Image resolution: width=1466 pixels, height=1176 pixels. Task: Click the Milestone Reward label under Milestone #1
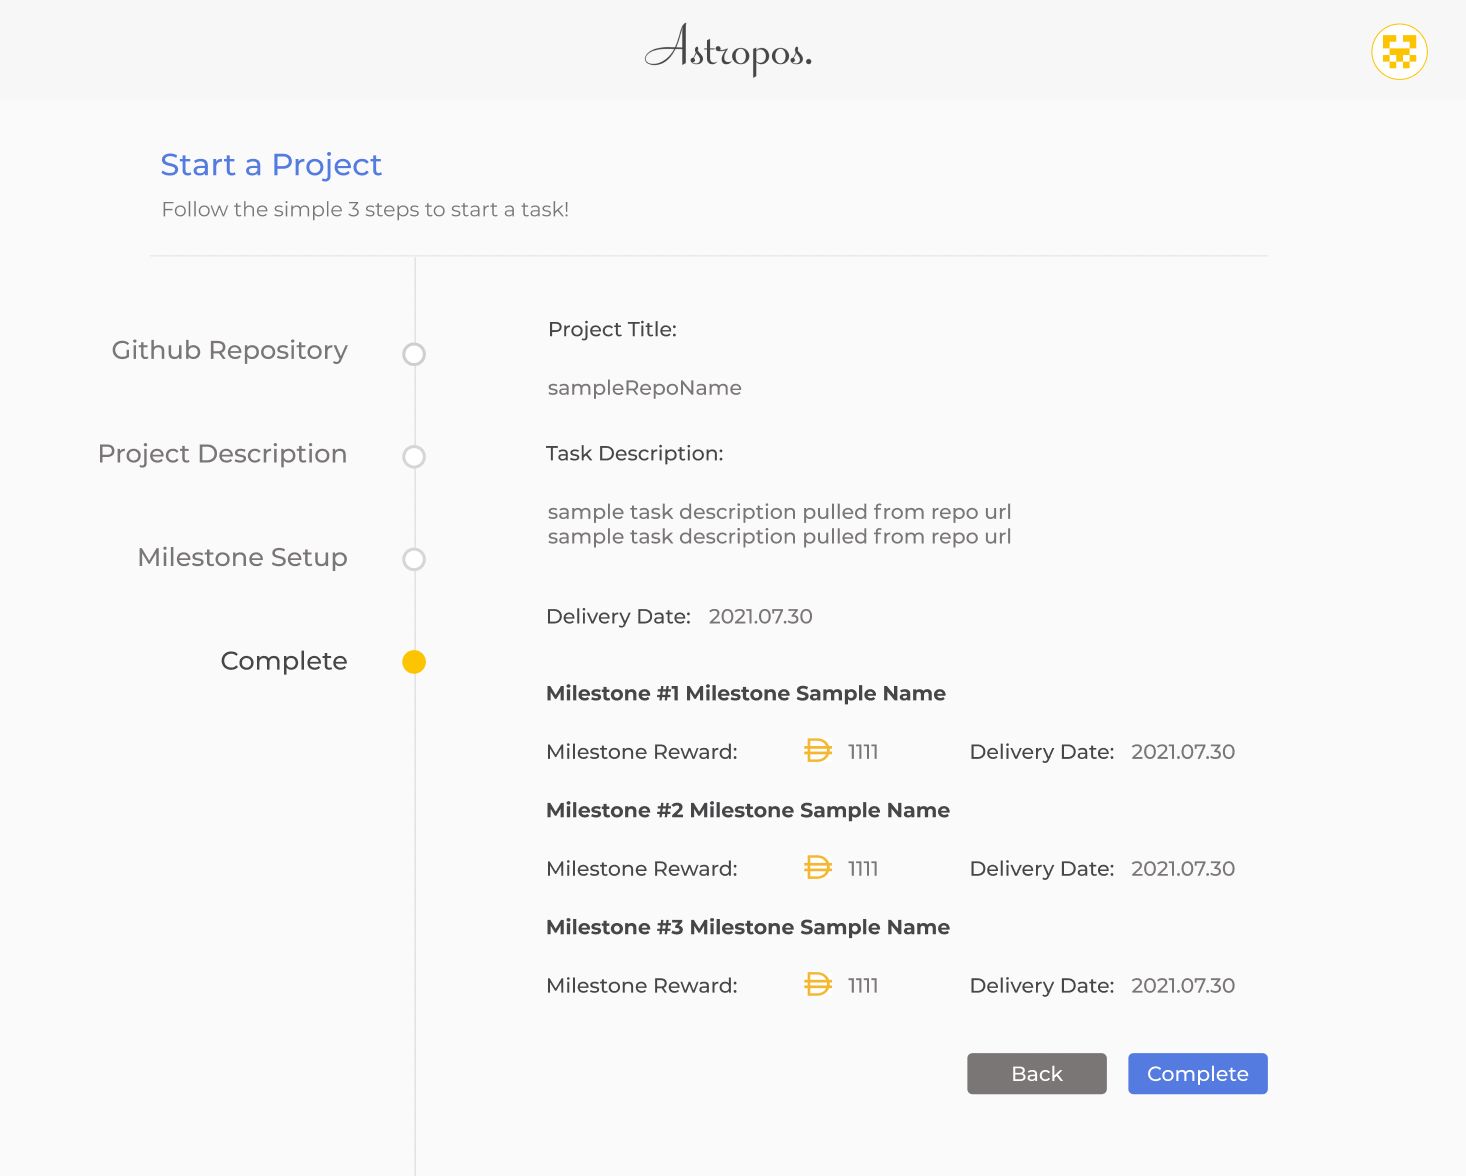pyautogui.click(x=642, y=752)
